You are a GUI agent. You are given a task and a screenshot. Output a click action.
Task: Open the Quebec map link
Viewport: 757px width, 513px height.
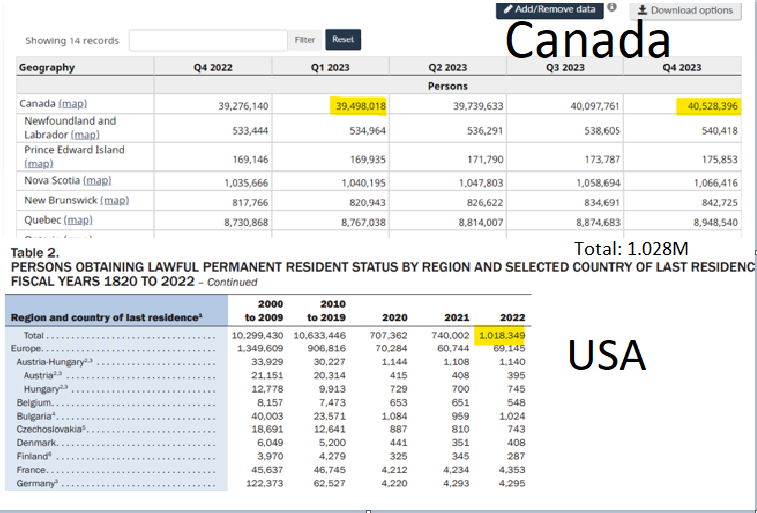[x=78, y=220]
